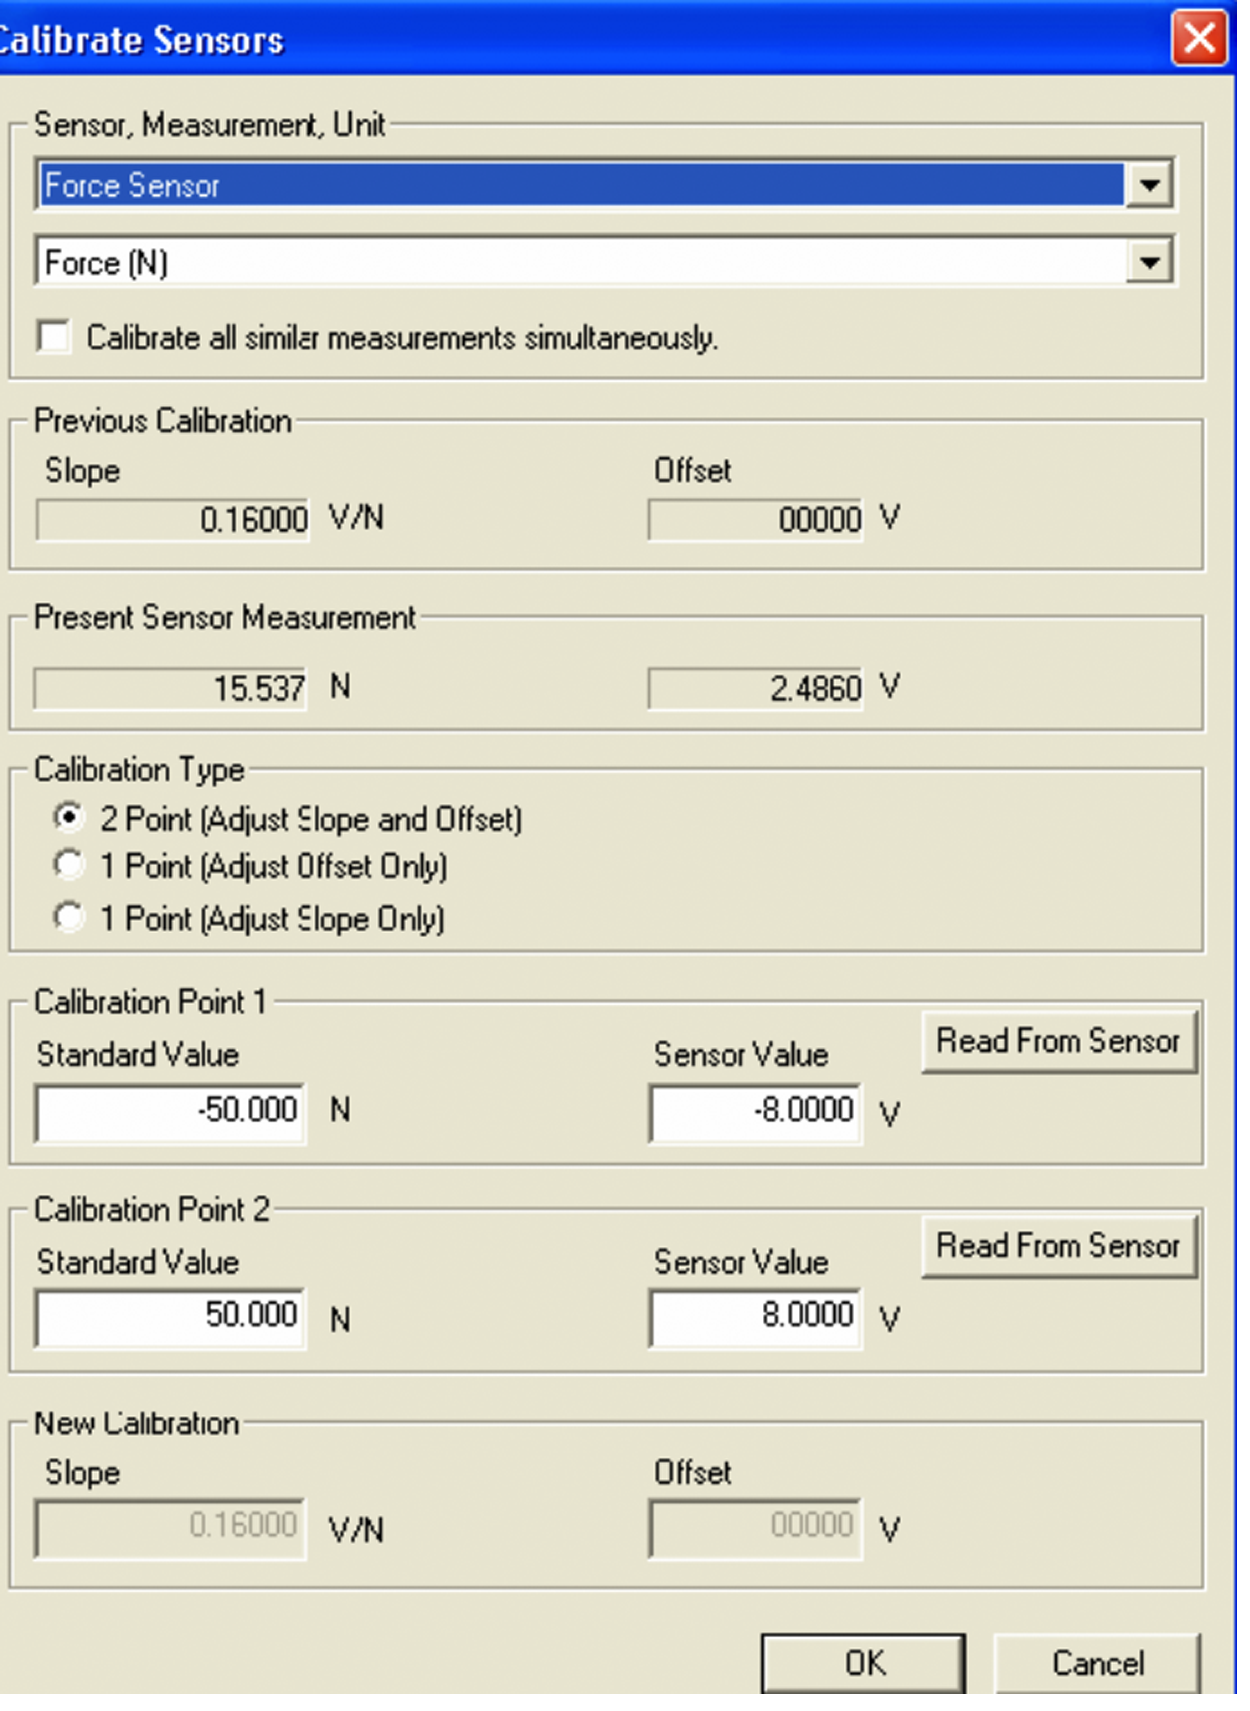
Task: Choose 1 Point Adjust Slope Only option
Action: [x=68, y=917]
